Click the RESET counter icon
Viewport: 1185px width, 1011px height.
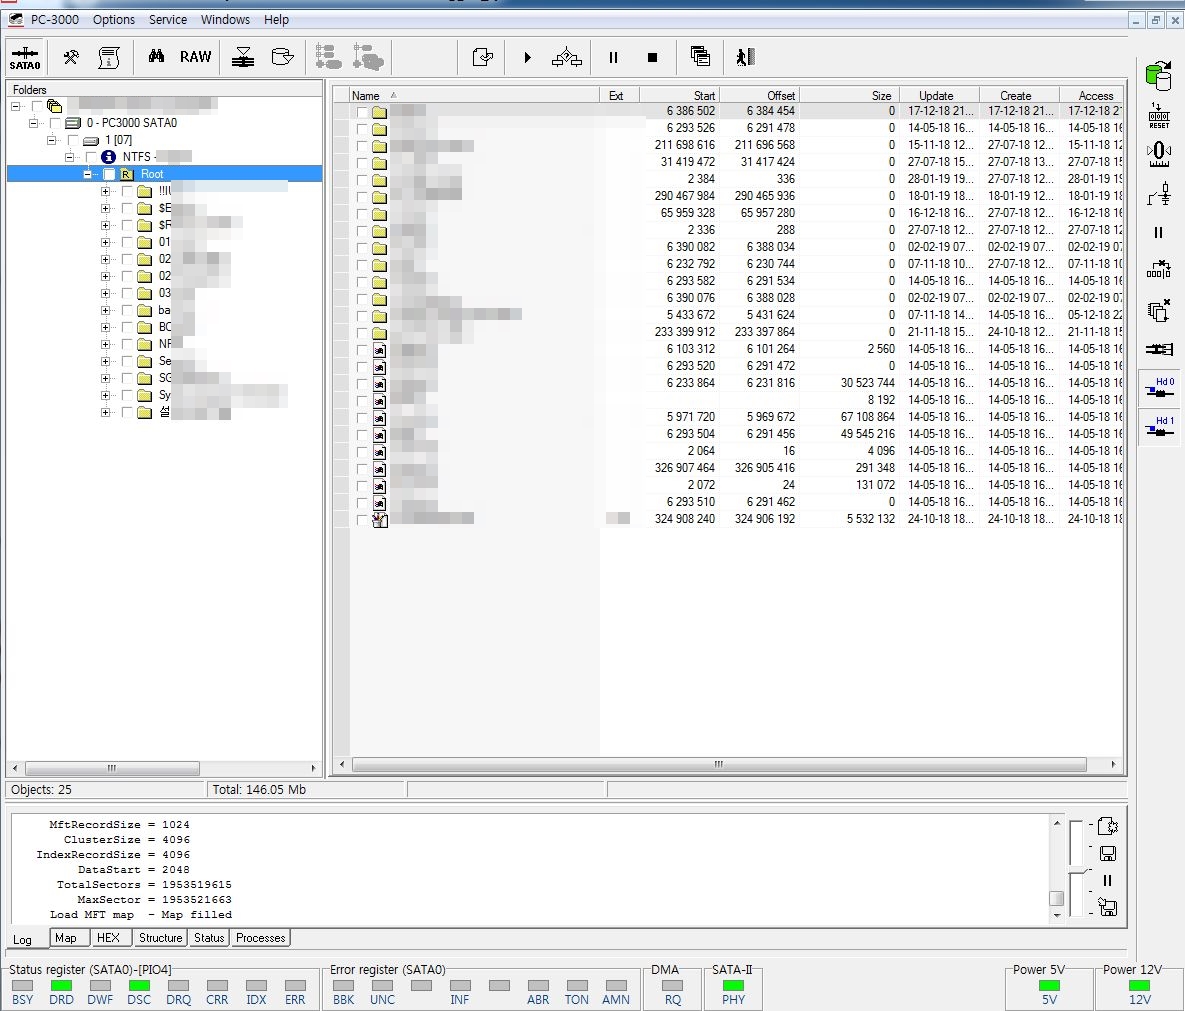(1159, 114)
